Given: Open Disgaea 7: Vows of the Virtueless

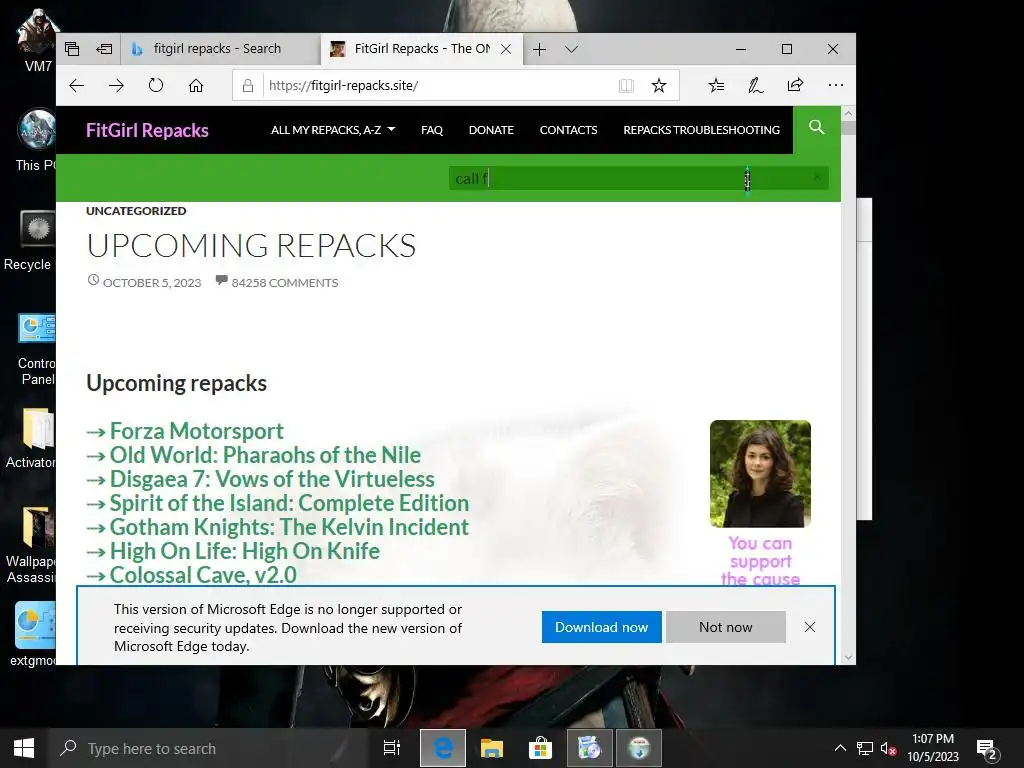Looking at the screenshot, I should 272,479.
